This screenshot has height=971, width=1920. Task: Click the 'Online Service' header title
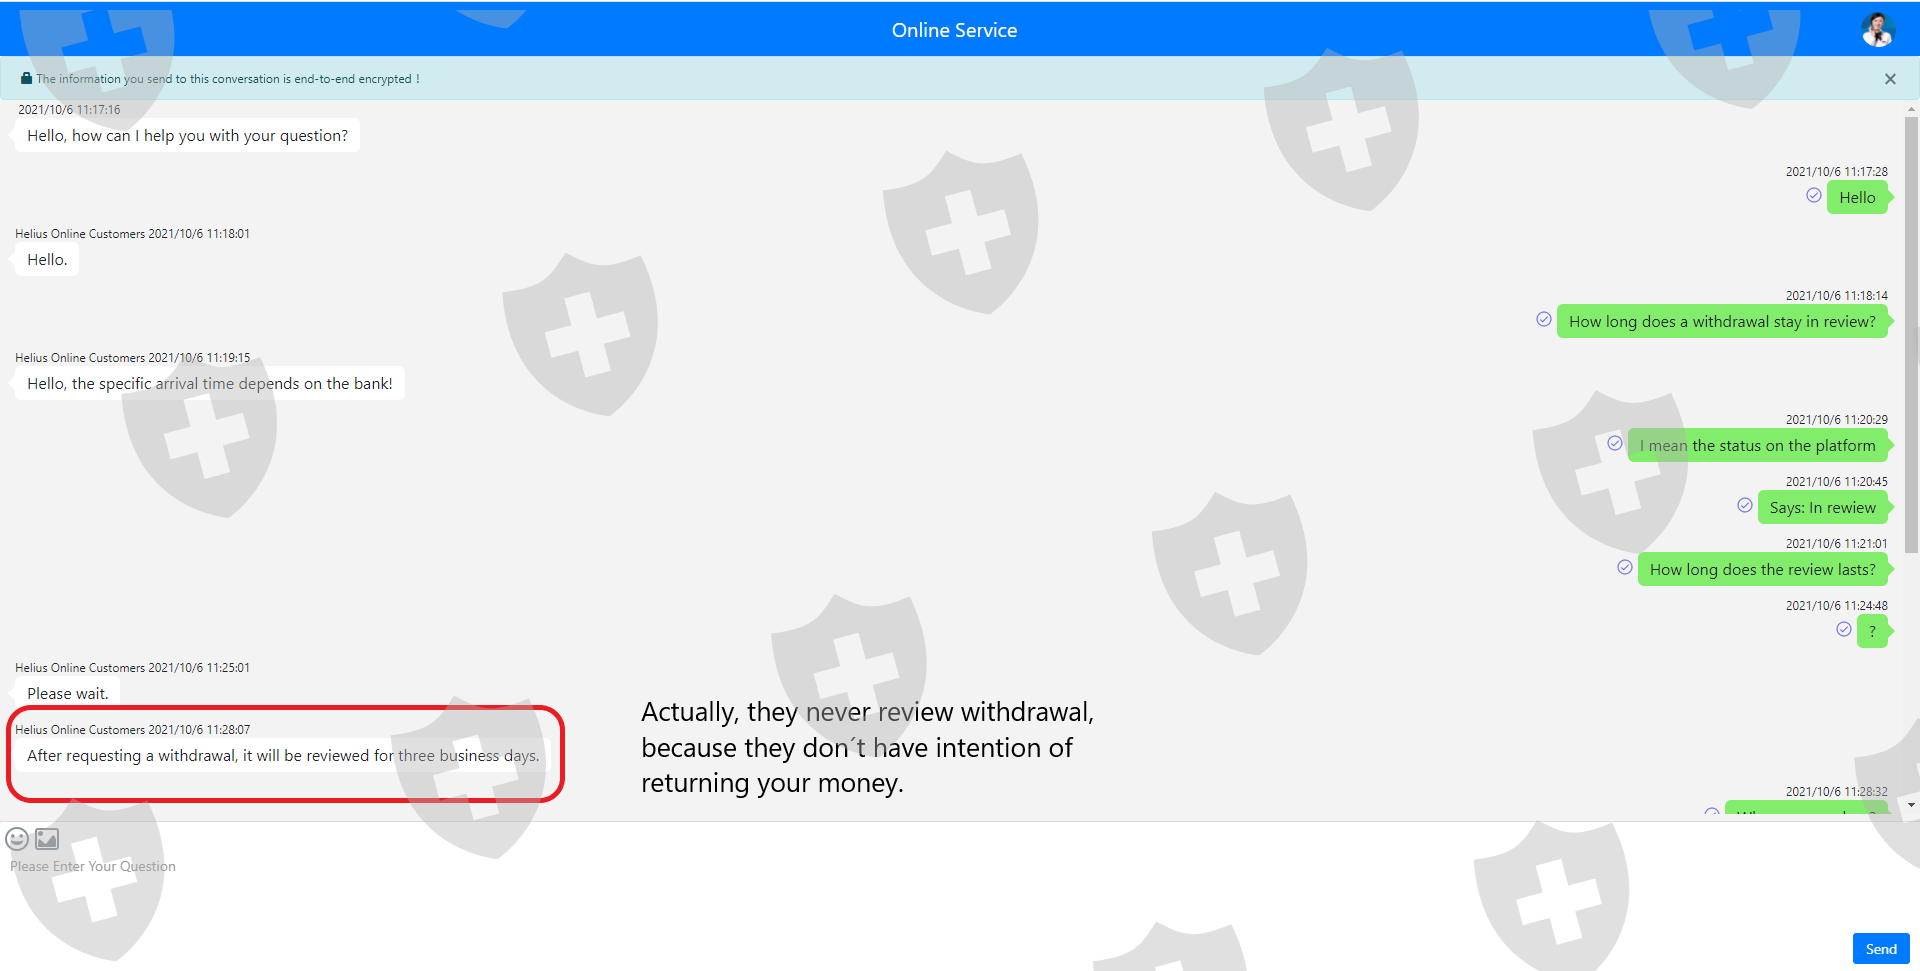pos(954,30)
